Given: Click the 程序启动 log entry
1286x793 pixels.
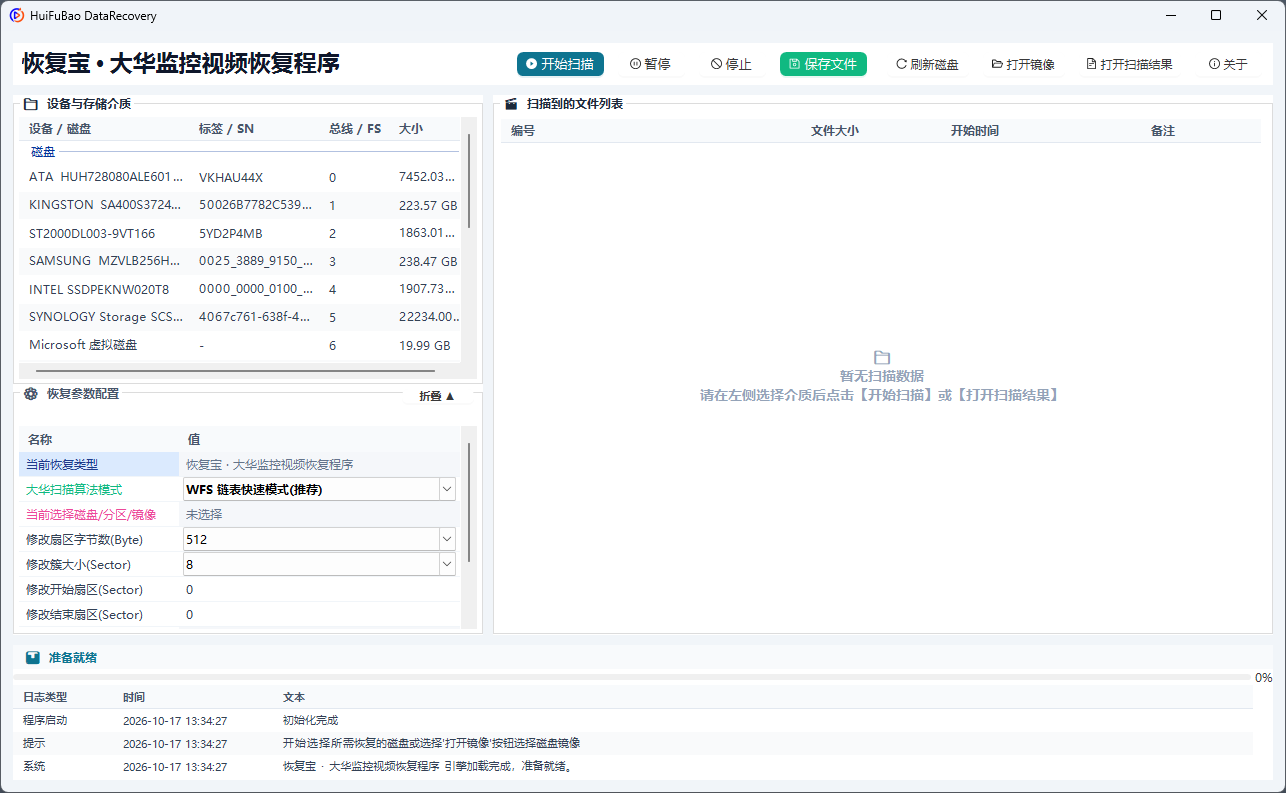Looking at the screenshot, I should point(633,720).
